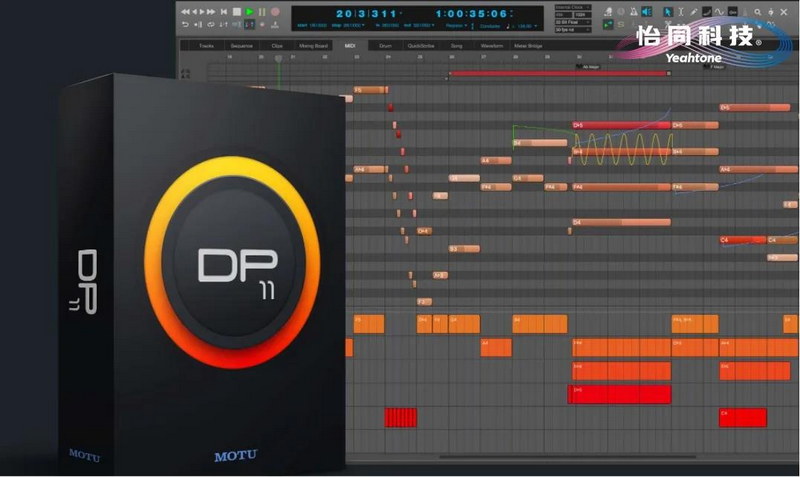Click the X mute tool icon
This screenshot has width=800, height=477.
pos(784,12)
